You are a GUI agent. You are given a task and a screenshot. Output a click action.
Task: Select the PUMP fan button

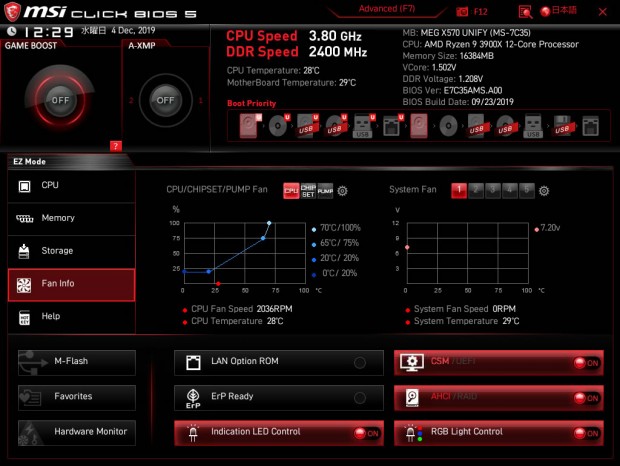click(x=325, y=191)
